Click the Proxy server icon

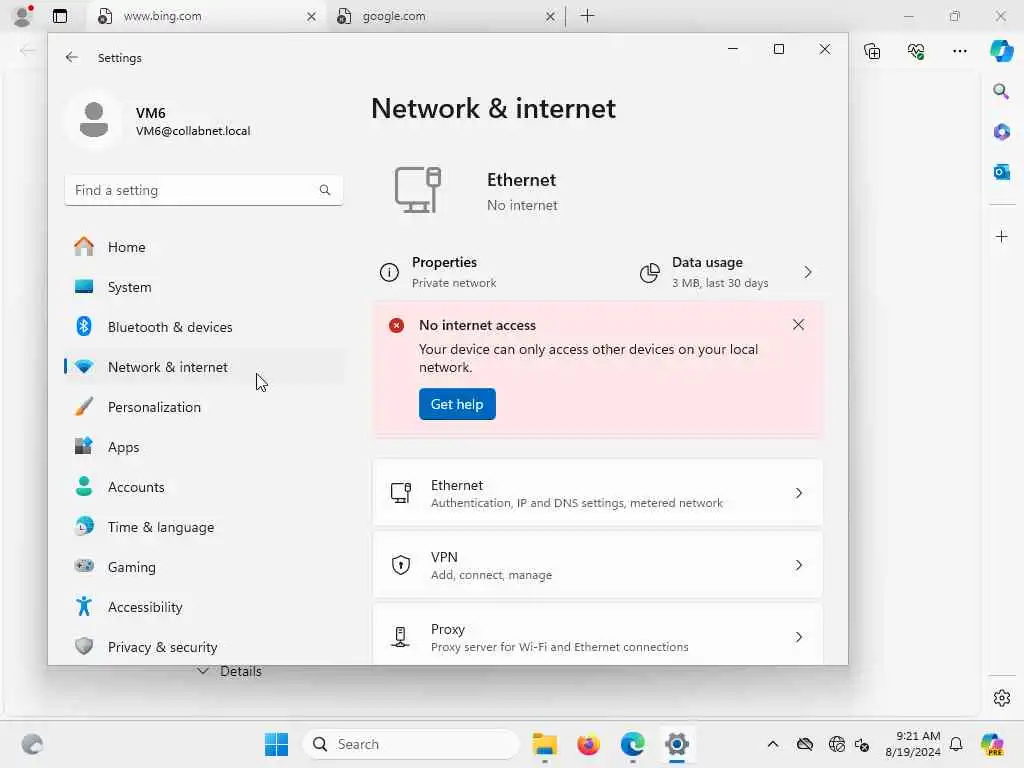coord(400,637)
